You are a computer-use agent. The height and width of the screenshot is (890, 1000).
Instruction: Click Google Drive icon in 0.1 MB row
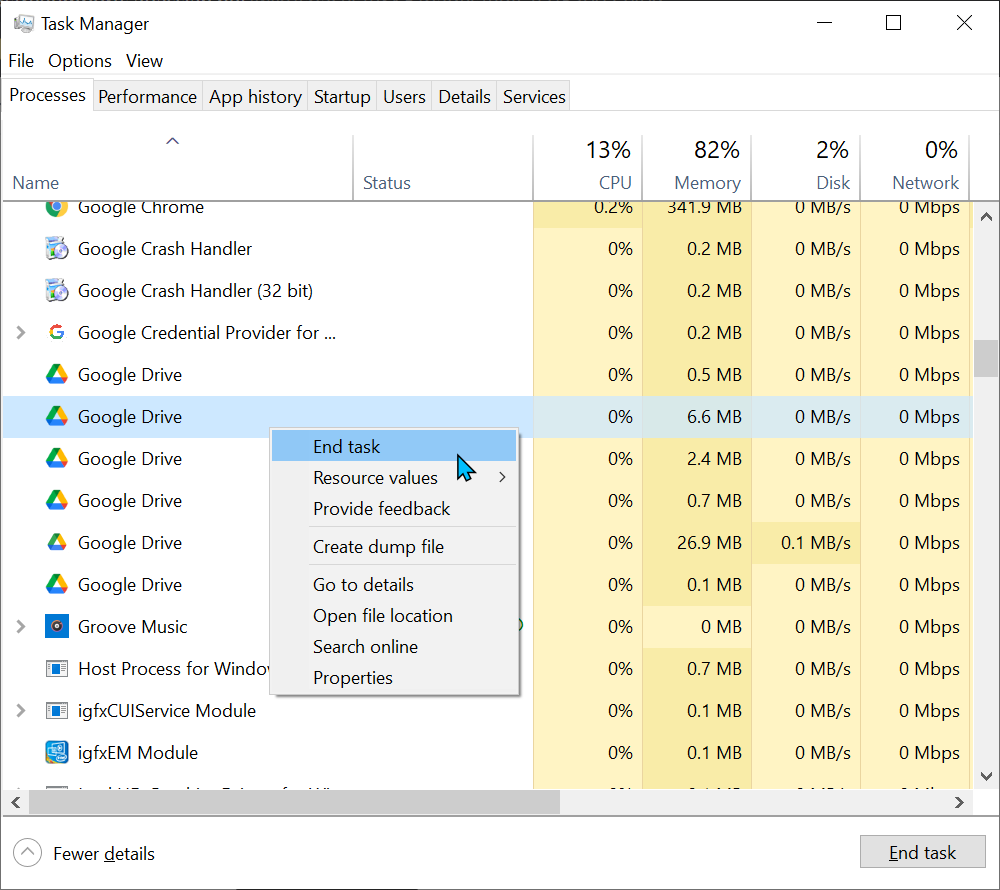coord(57,585)
